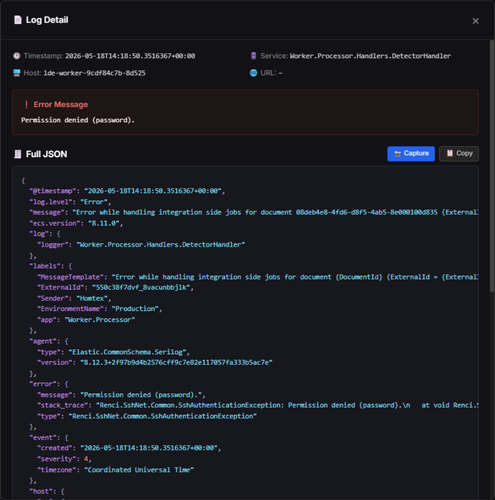Select the timestamp value in header

tap(130, 56)
